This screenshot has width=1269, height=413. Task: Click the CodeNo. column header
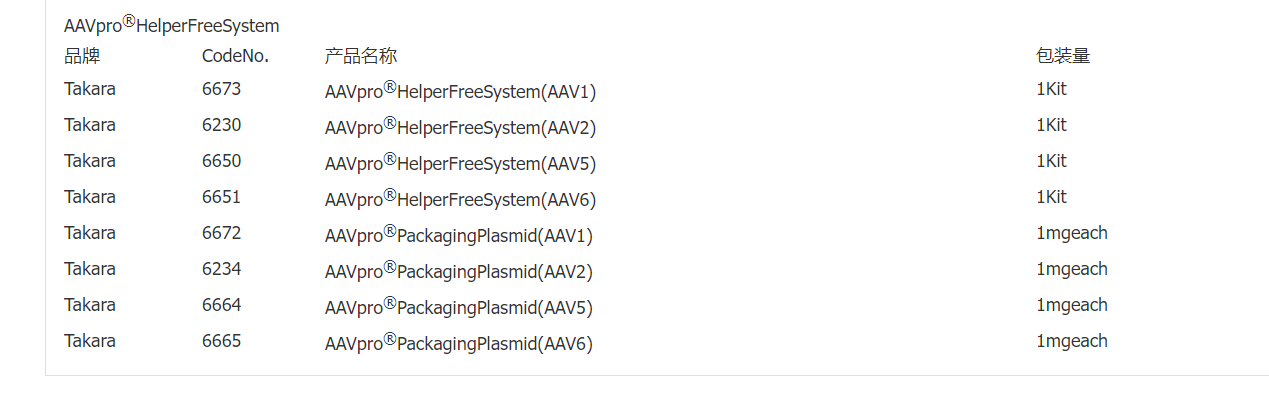pos(235,56)
